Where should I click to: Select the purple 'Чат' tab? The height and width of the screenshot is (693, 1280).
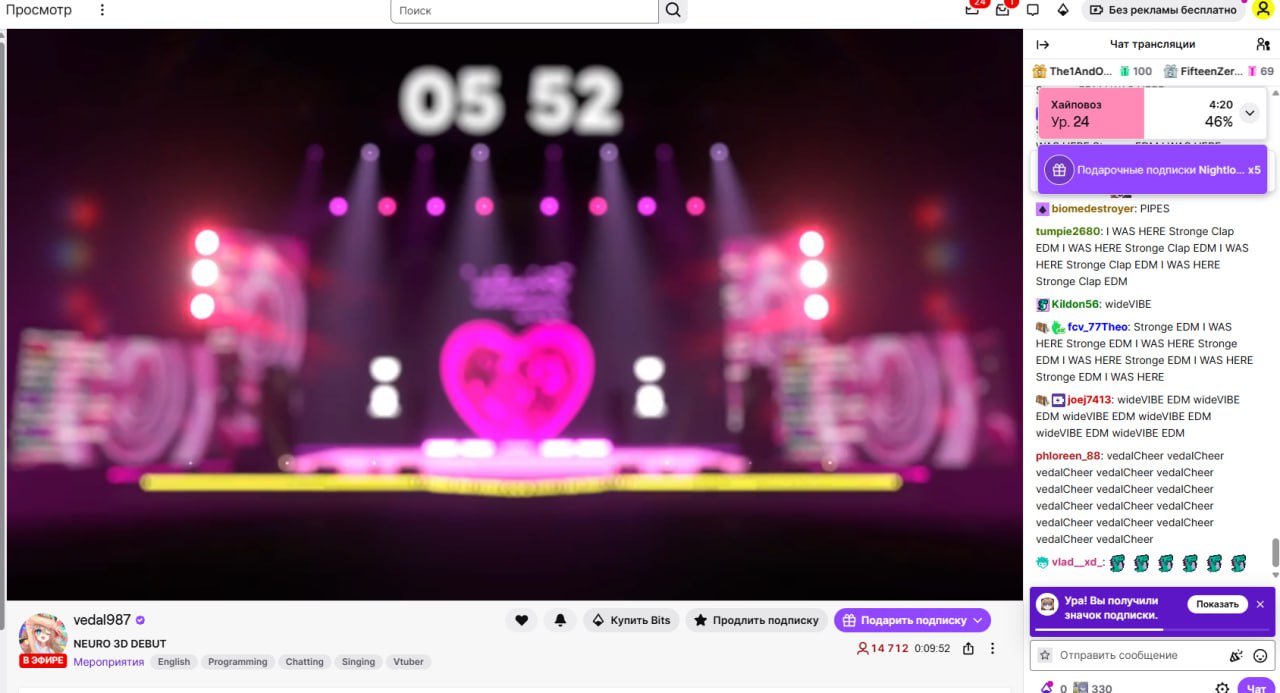coord(1256,688)
